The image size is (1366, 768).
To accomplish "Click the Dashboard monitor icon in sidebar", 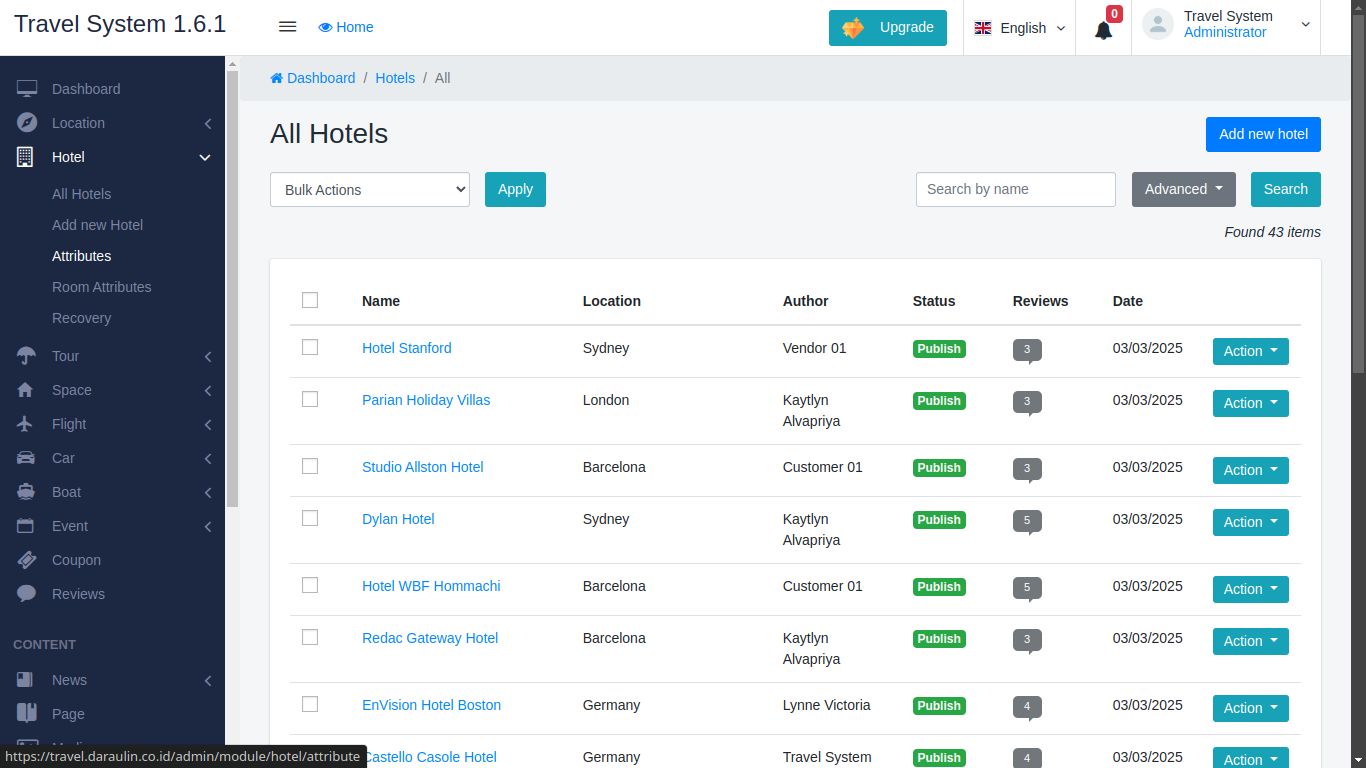I will (x=27, y=89).
